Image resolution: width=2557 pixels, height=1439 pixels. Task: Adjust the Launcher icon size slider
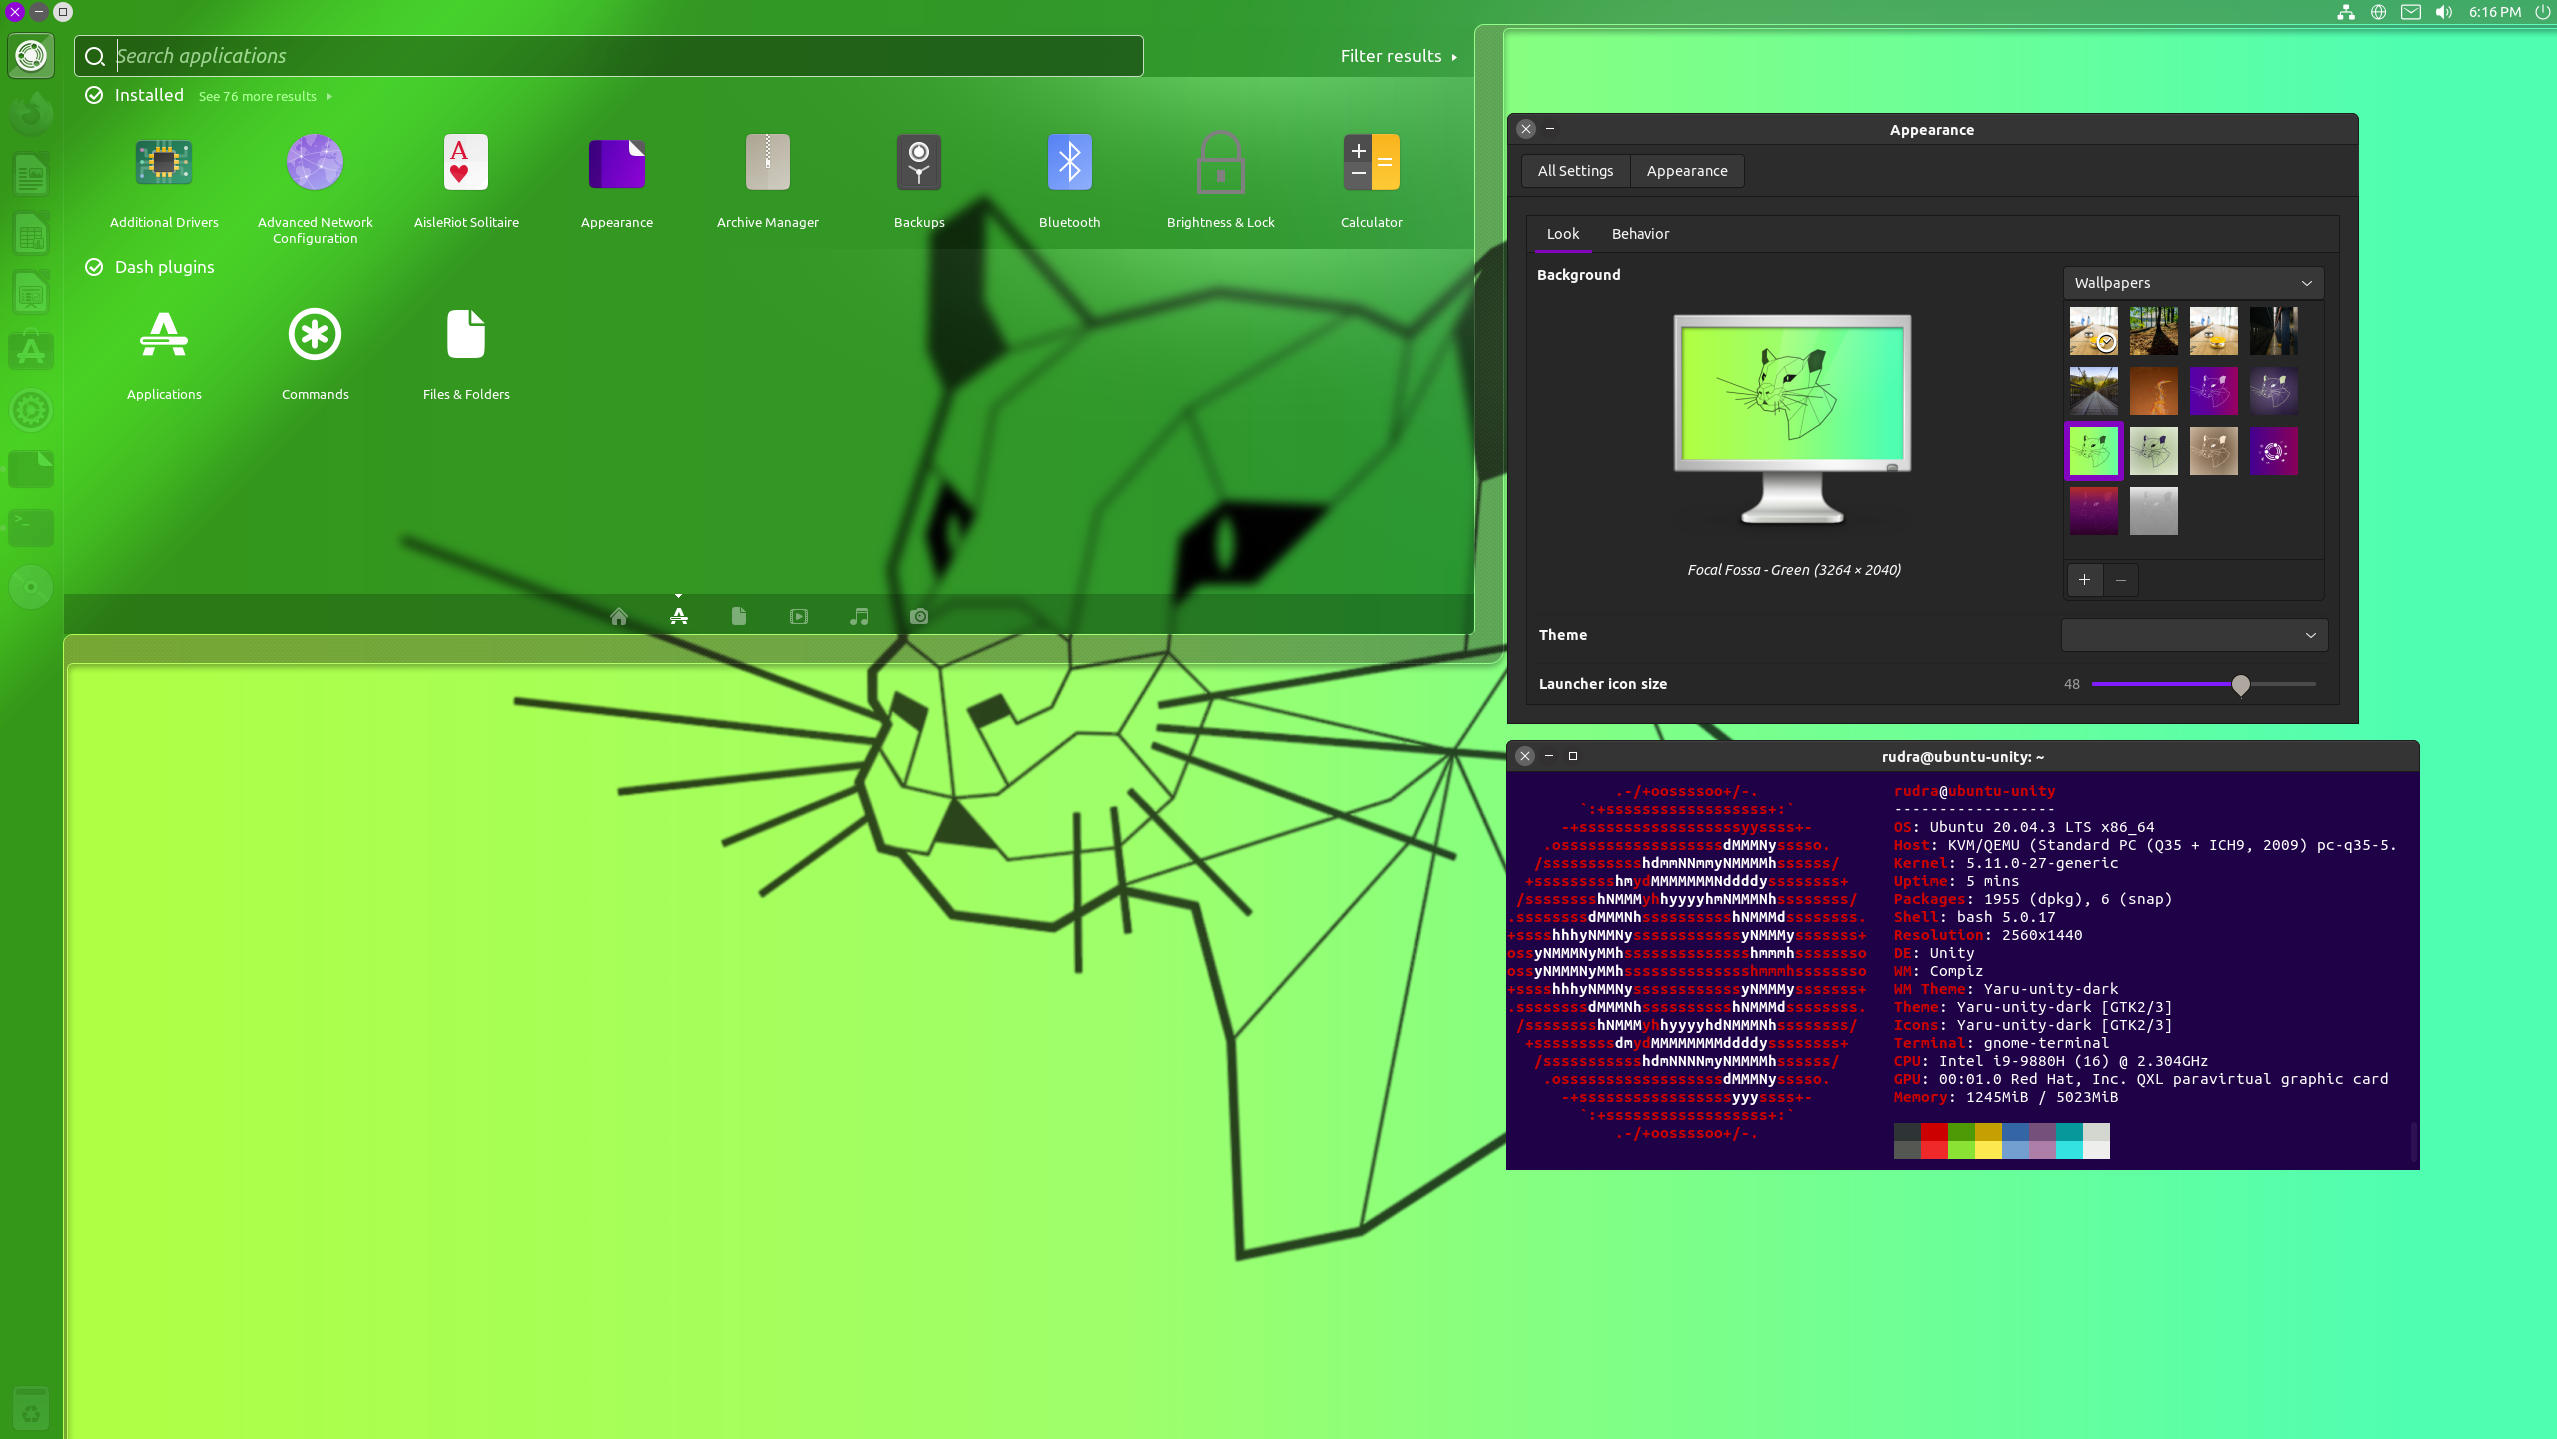click(2240, 684)
